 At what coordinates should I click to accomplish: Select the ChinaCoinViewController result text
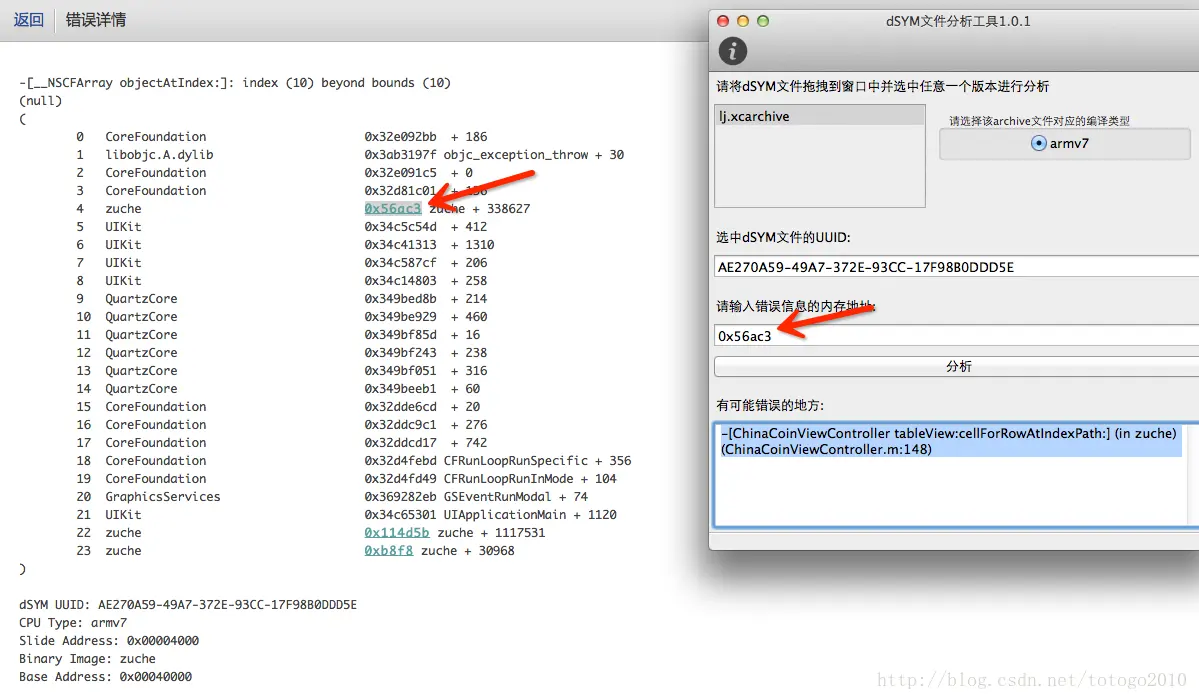point(947,441)
